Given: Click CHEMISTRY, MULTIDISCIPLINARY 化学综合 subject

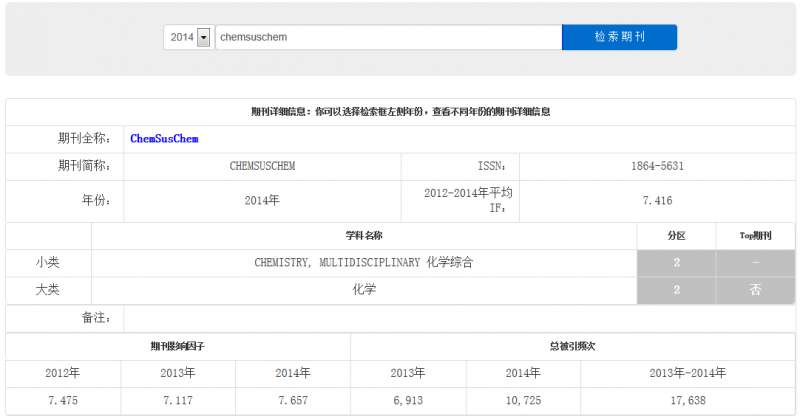Looking at the screenshot, I should 364,263.
